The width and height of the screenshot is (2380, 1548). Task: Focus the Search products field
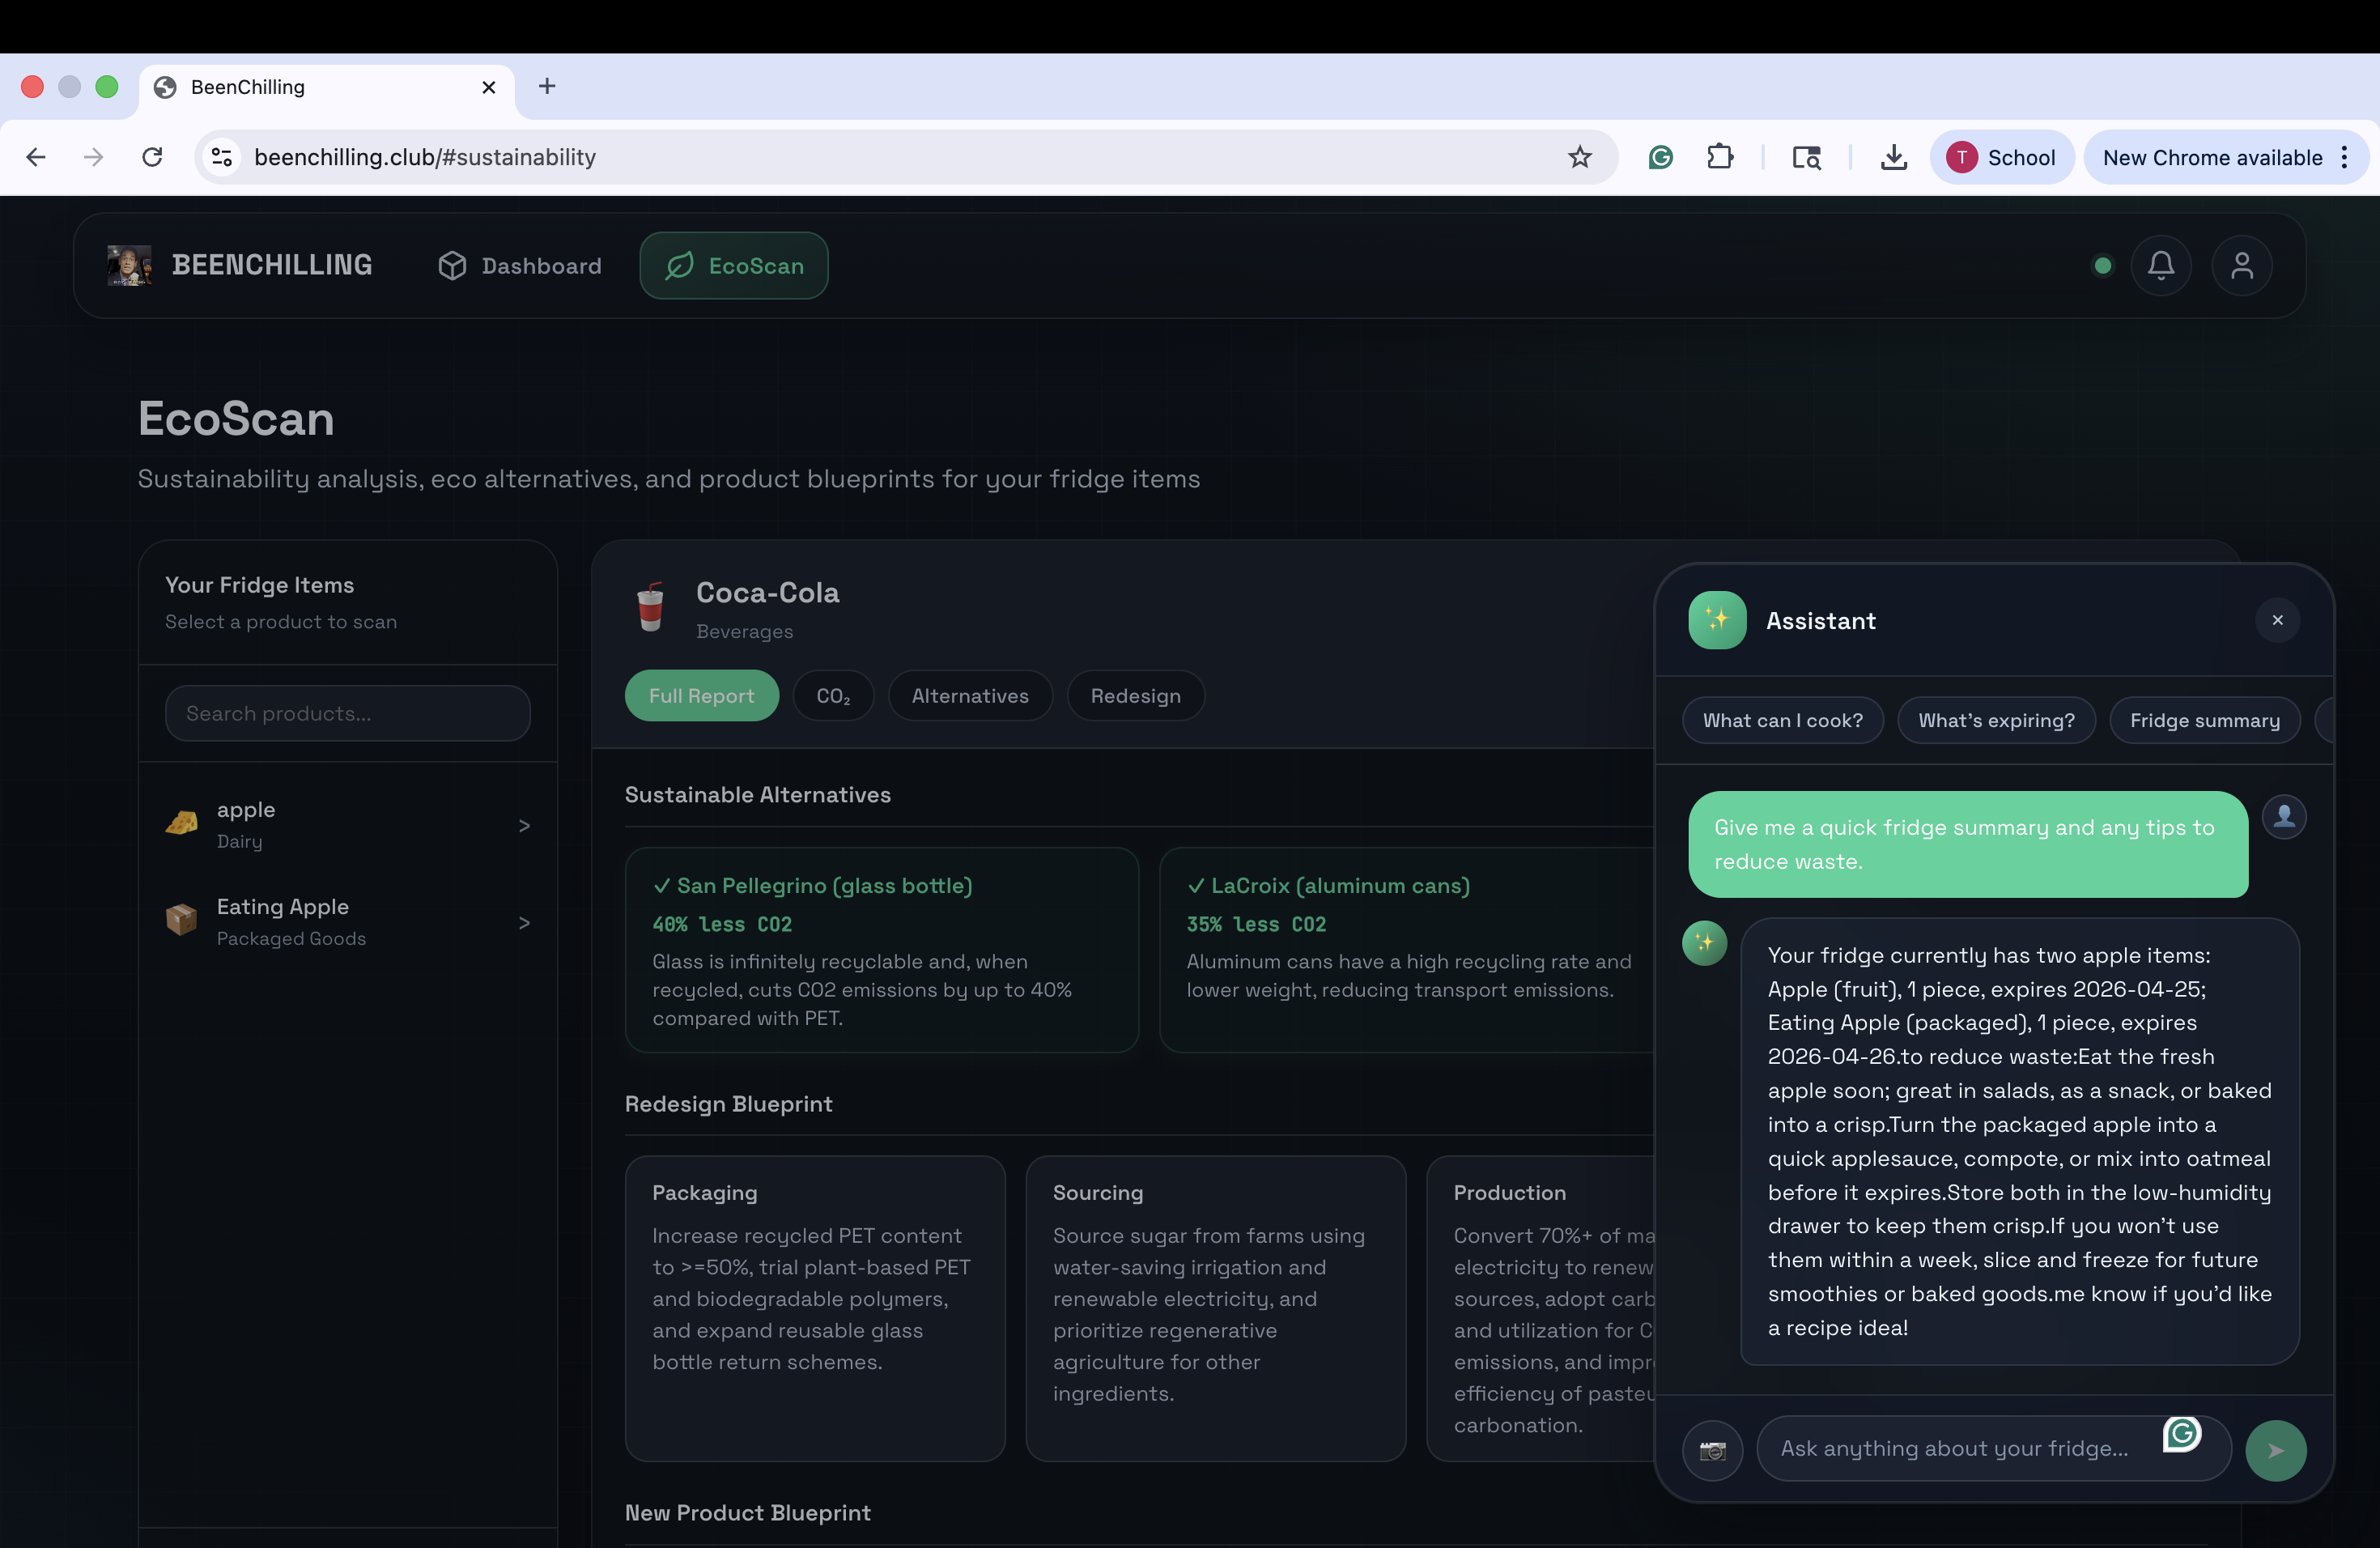[x=347, y=713]
